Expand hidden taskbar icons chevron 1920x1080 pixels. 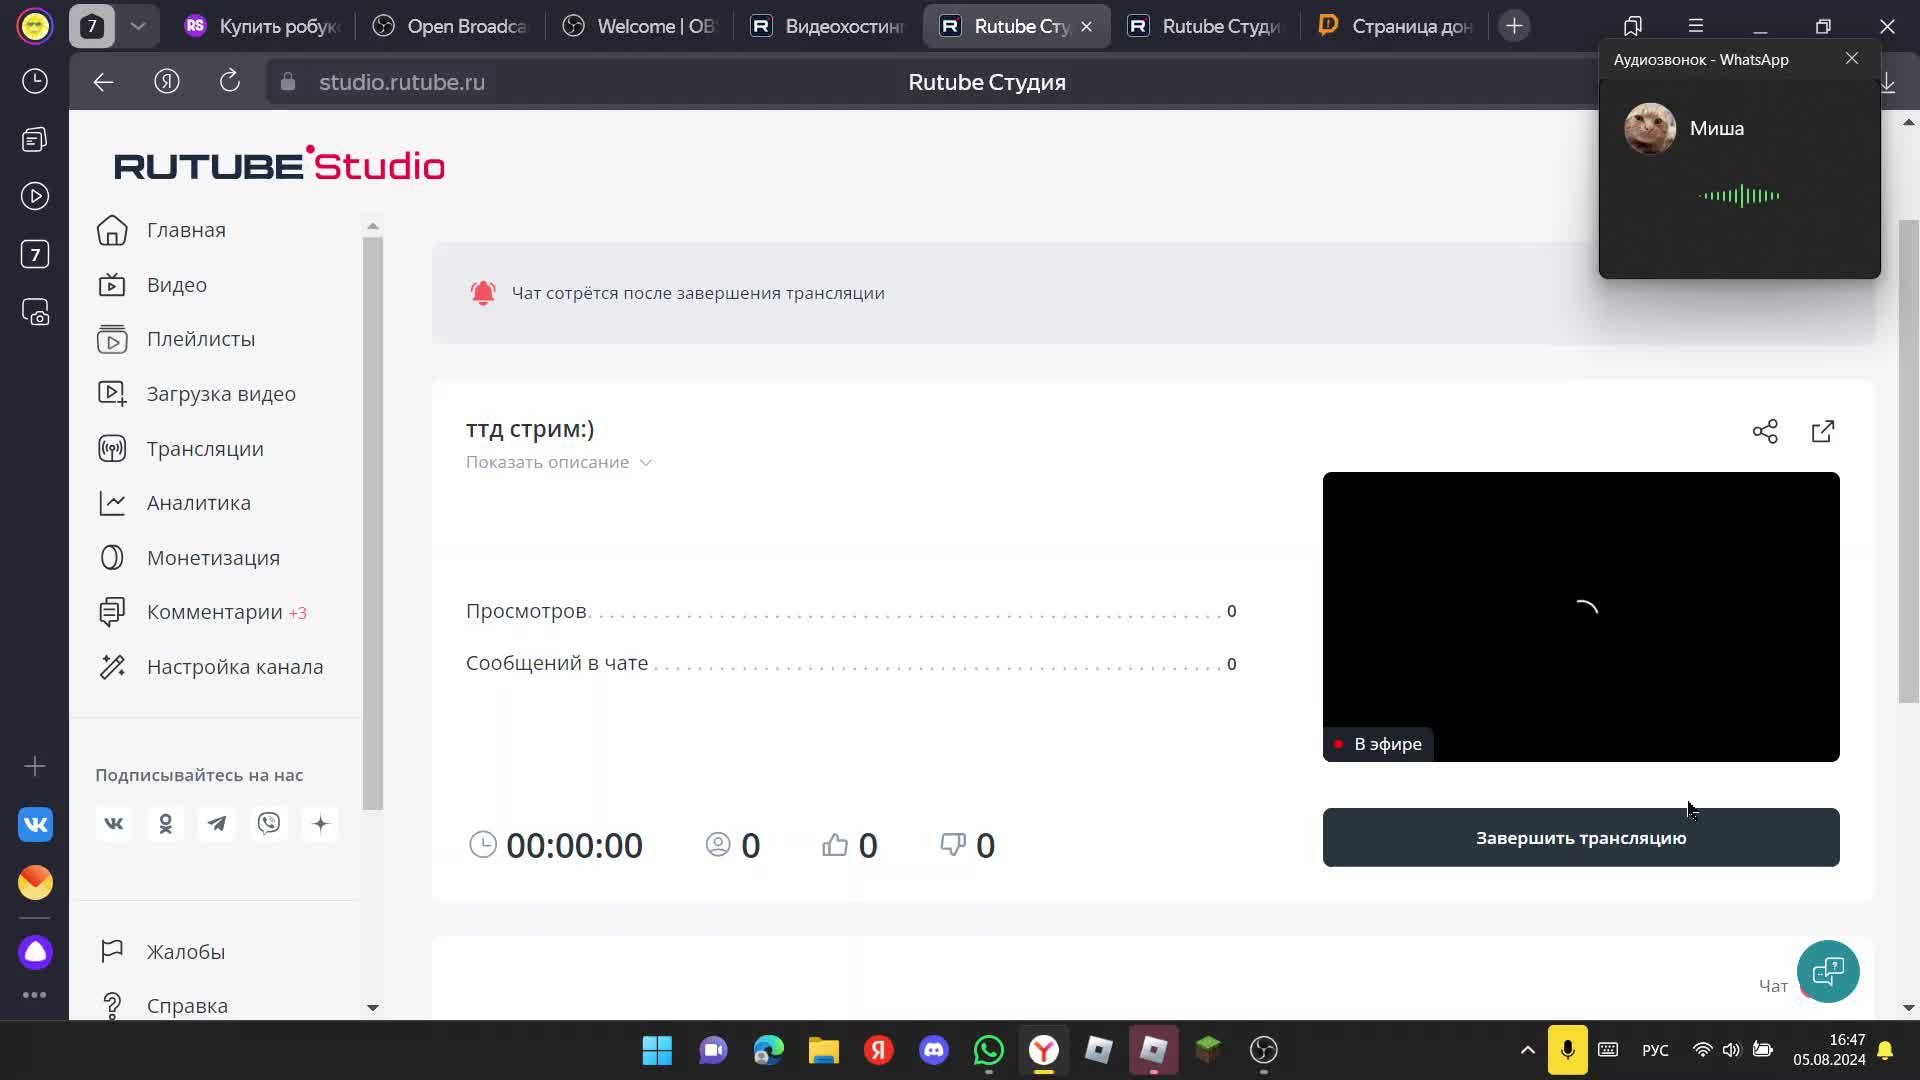[x=1527, y=1050]
